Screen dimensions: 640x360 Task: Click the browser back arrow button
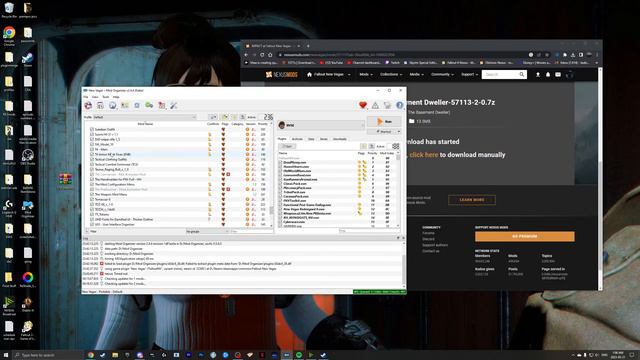click(x=246, y=55)
